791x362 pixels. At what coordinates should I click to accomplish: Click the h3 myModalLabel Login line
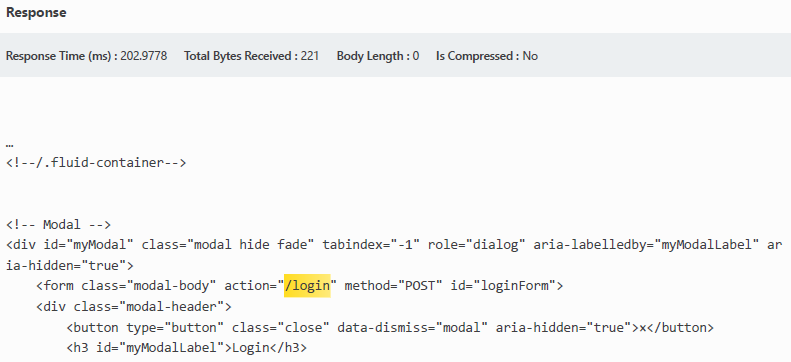tap(187, 348)
